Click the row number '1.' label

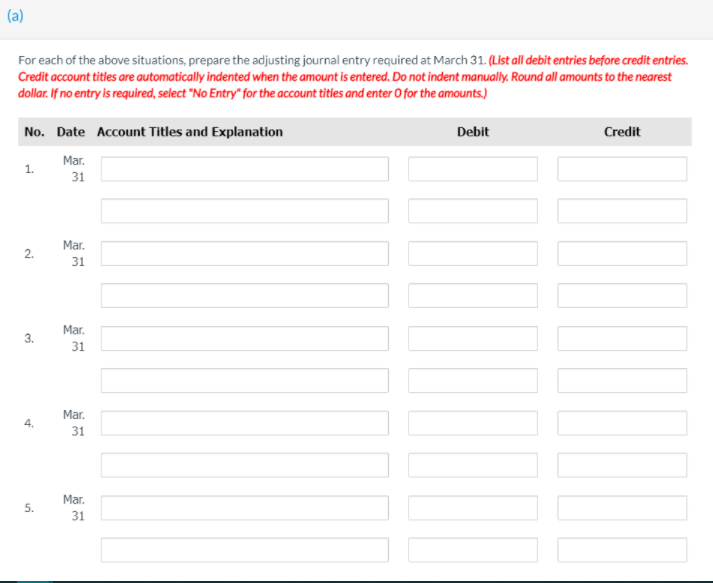coord(29,169)
